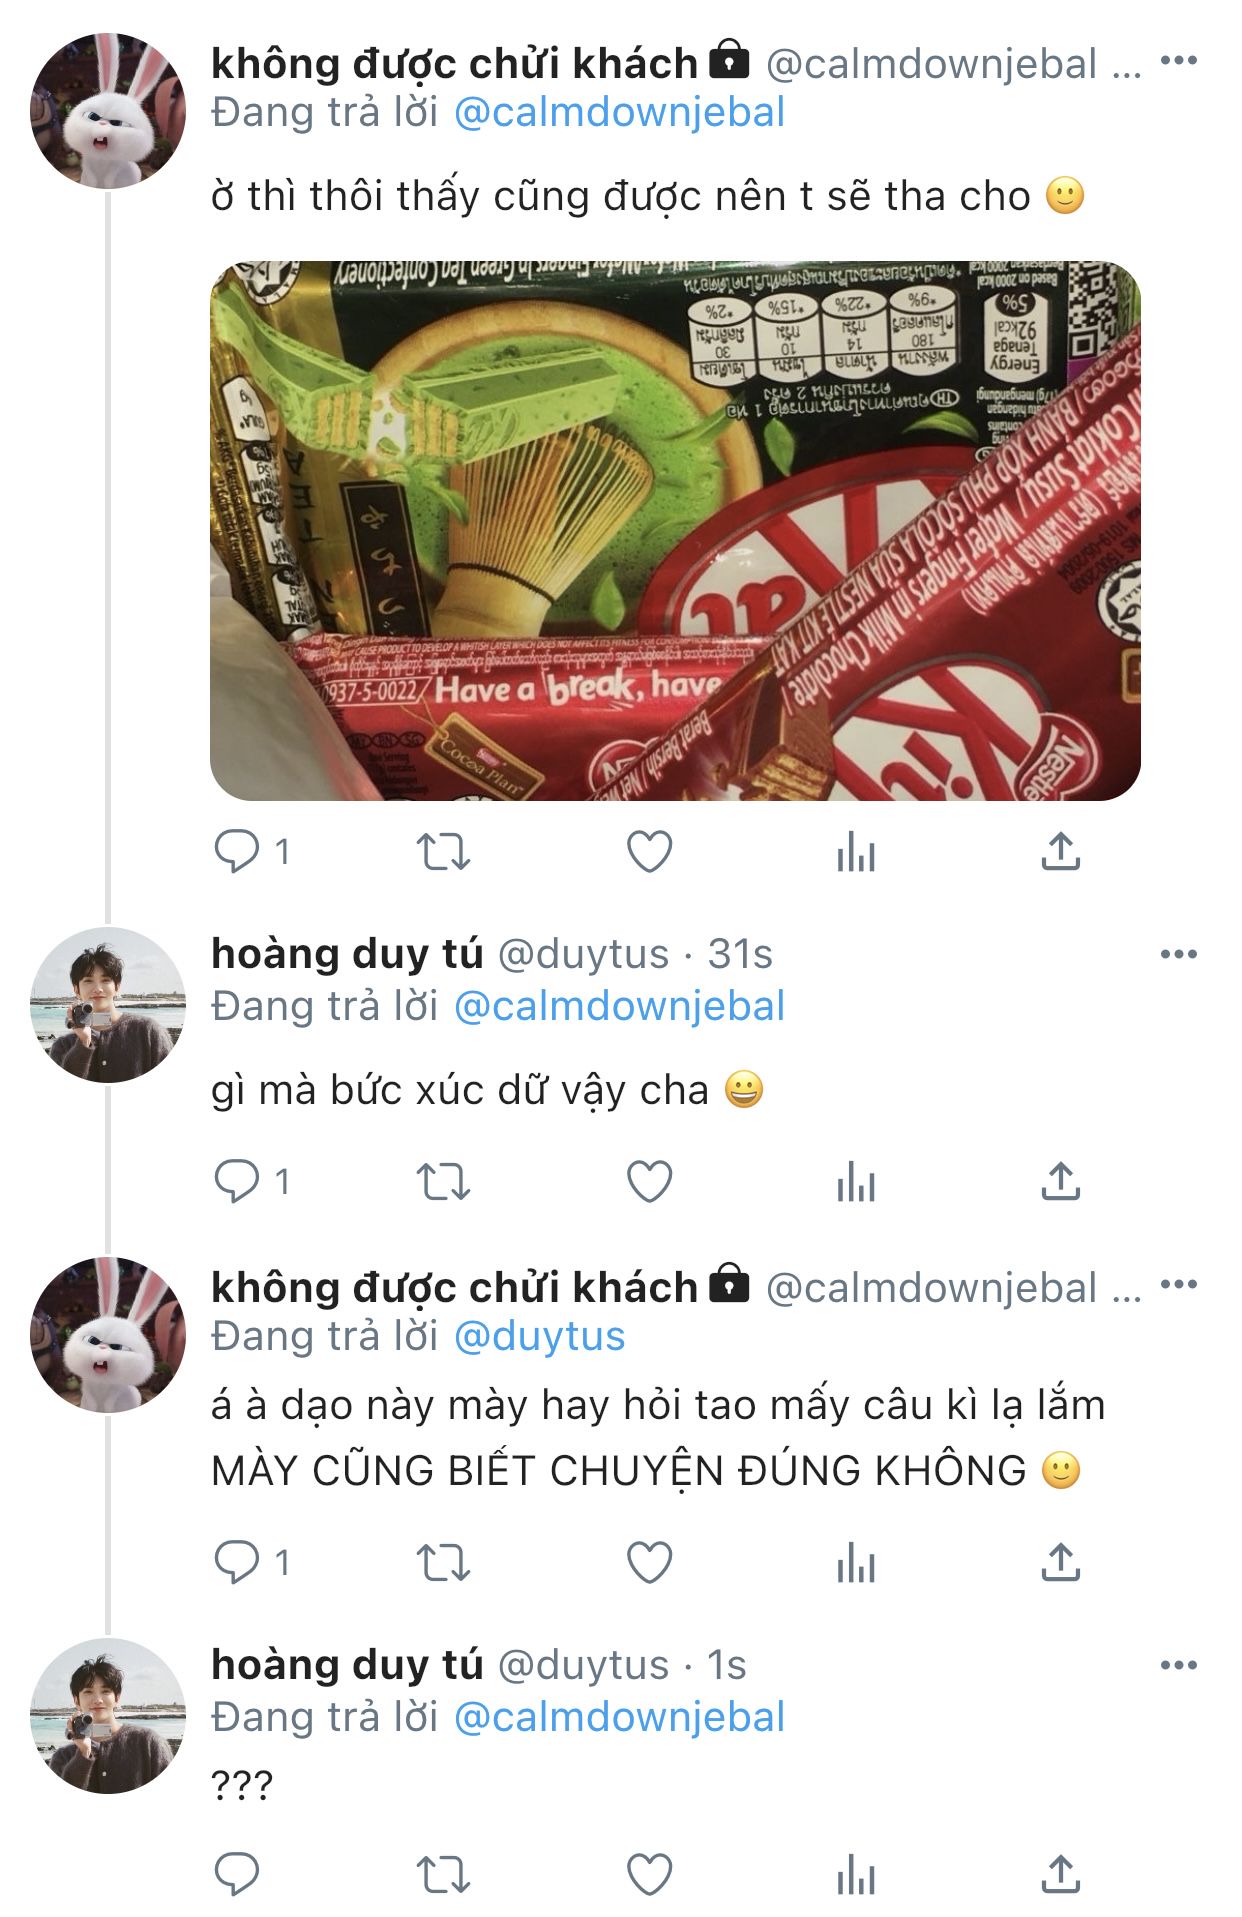
Task: Open the rabbit avatar of top tweet
Action: click(x=108, y=110)
